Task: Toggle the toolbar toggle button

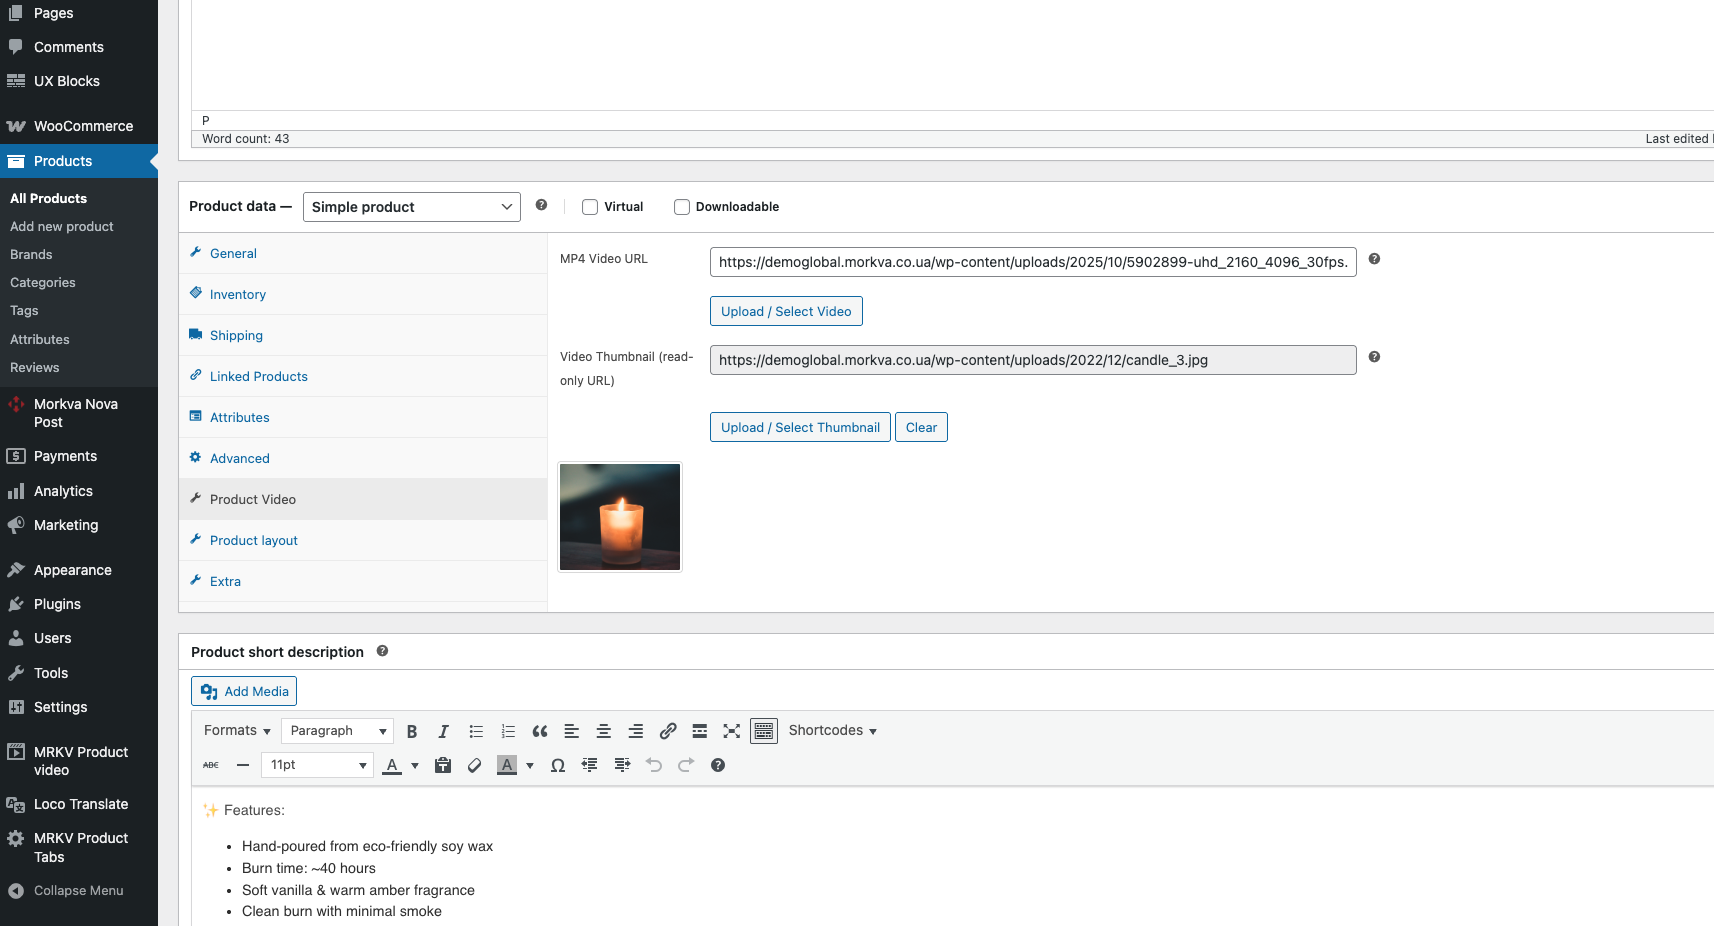Action: point(764,731)
